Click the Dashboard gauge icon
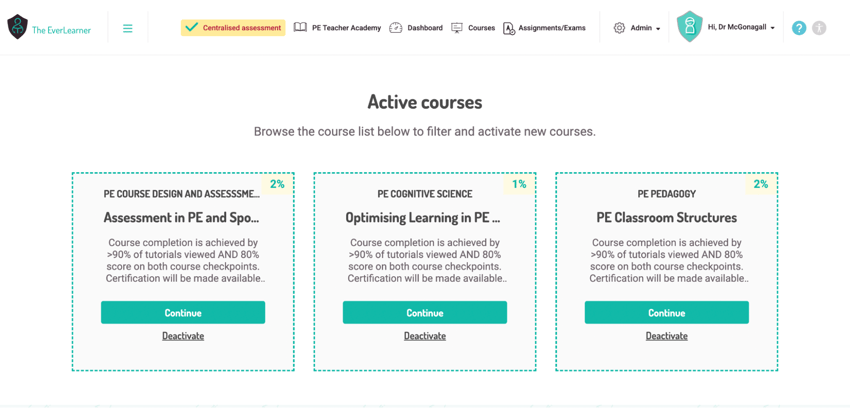 pyautogui.click(x=396, y=28)
